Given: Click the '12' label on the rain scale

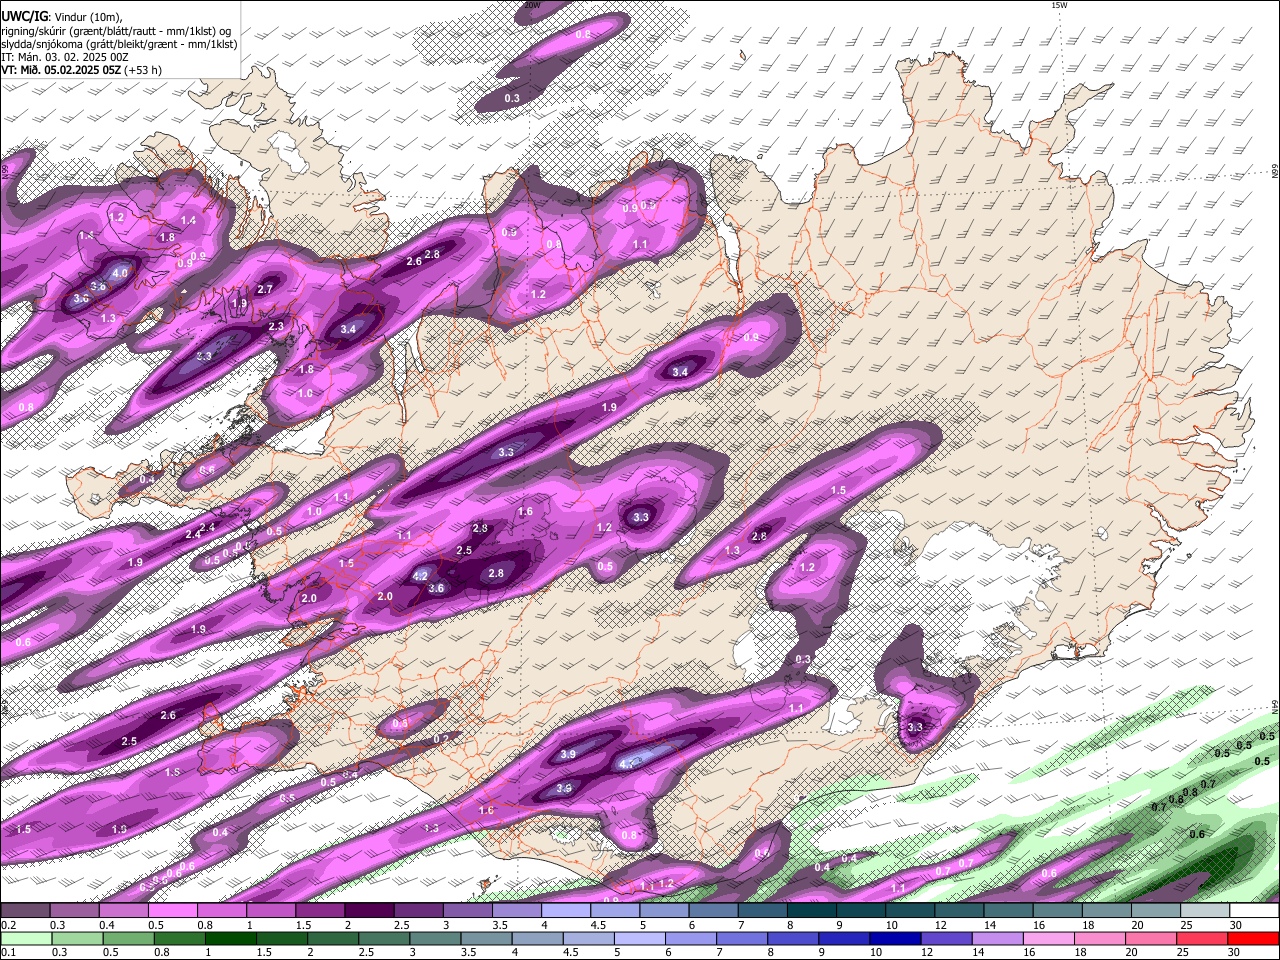Looking at the screenshot, I should 926,953.
